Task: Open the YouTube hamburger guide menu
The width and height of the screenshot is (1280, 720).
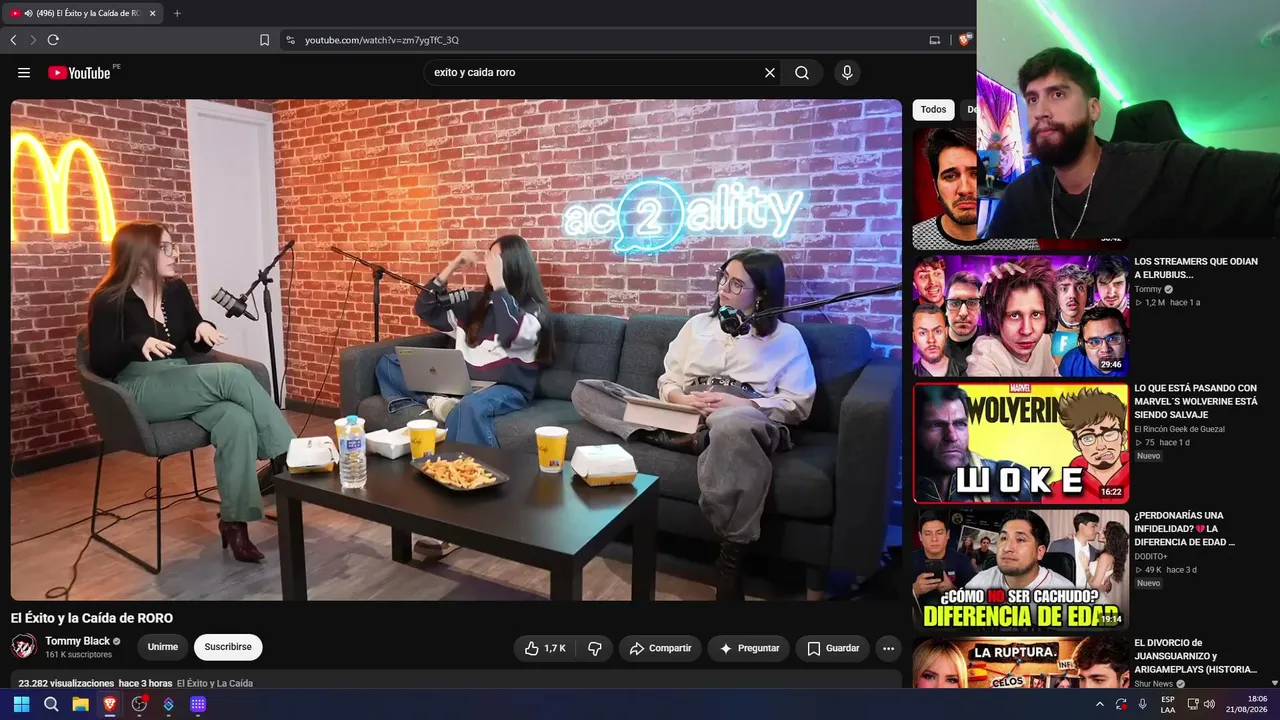Action: [24, 73]
